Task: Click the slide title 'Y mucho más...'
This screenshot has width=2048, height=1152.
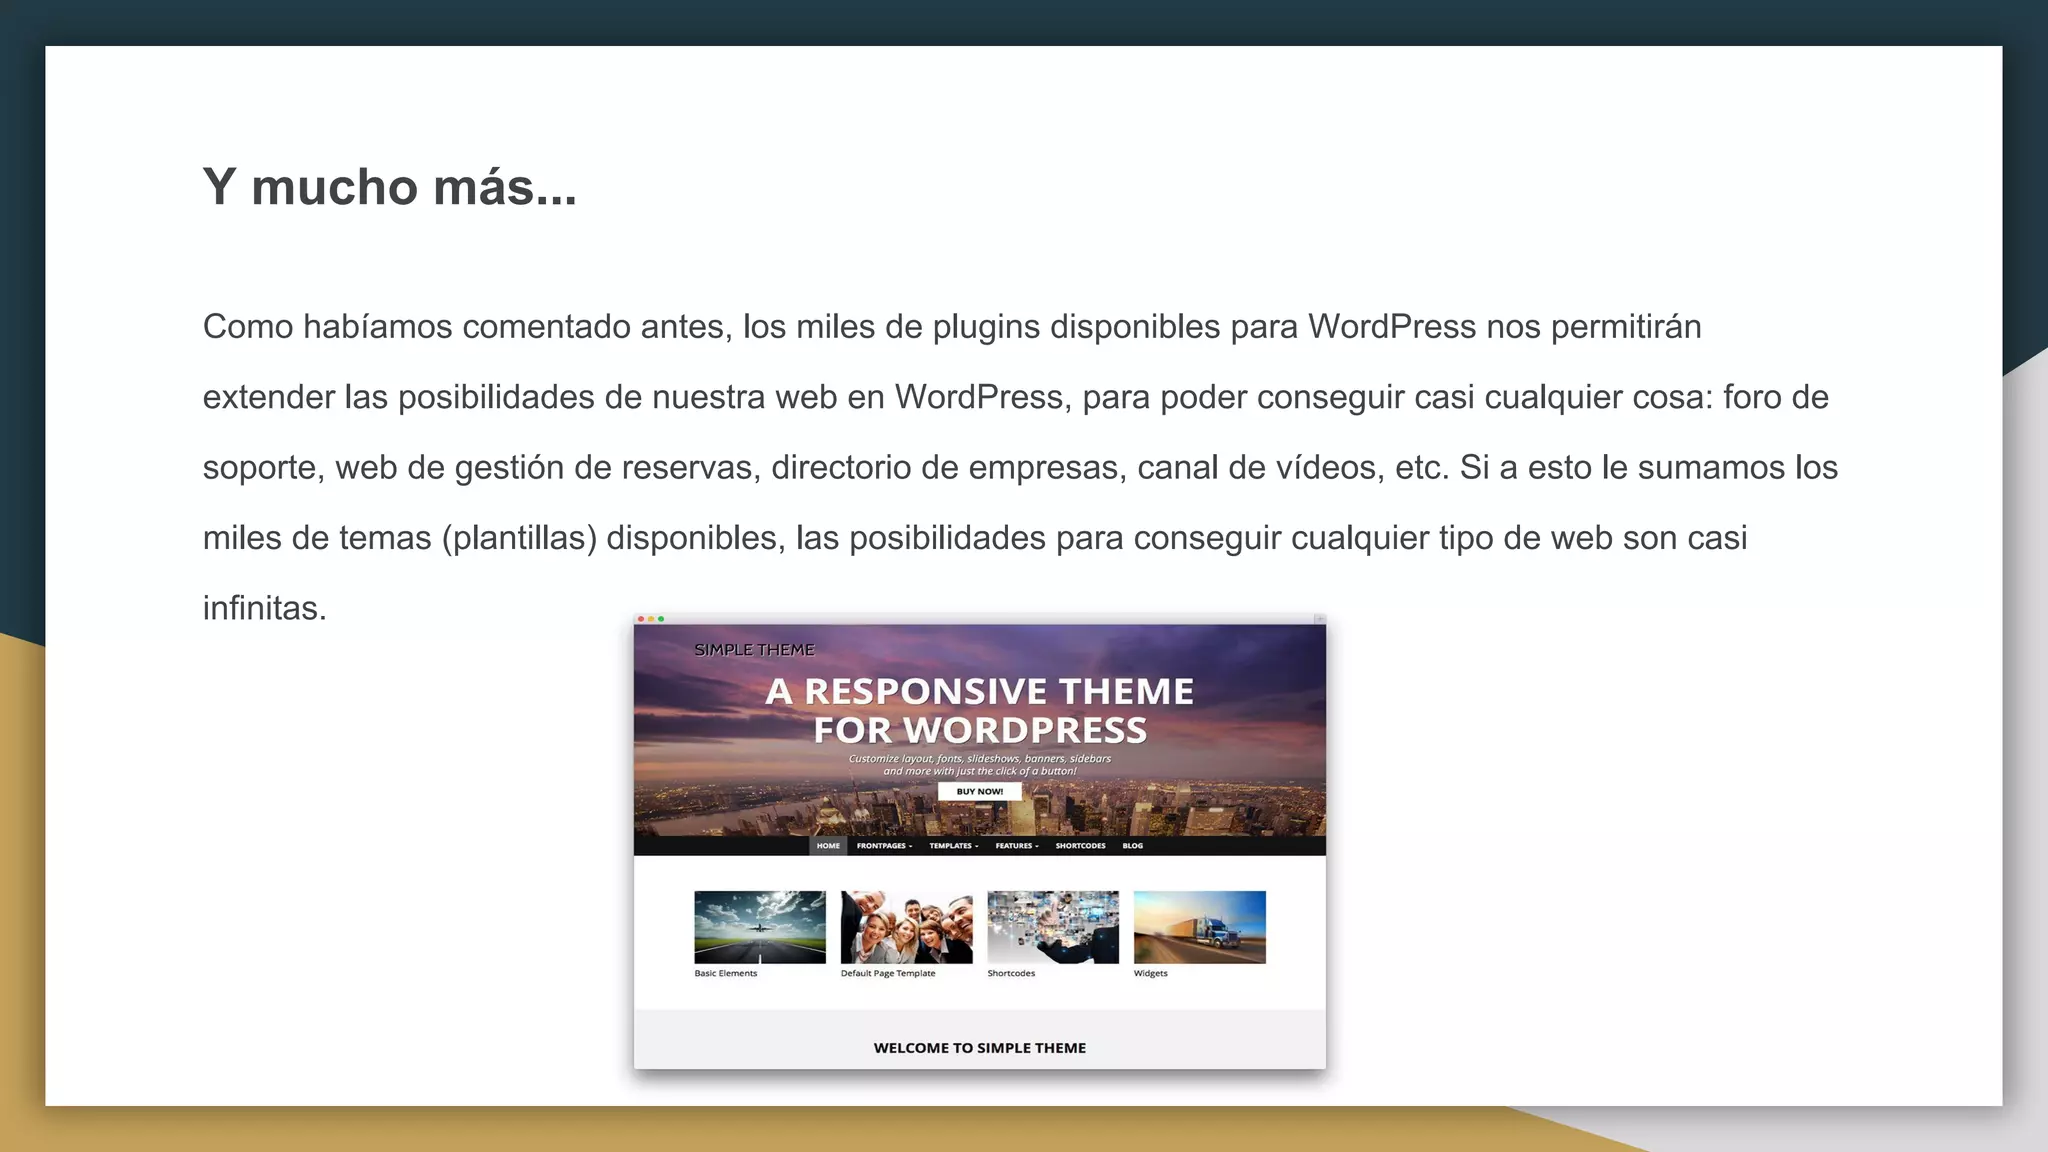Action: coord(390,187)
